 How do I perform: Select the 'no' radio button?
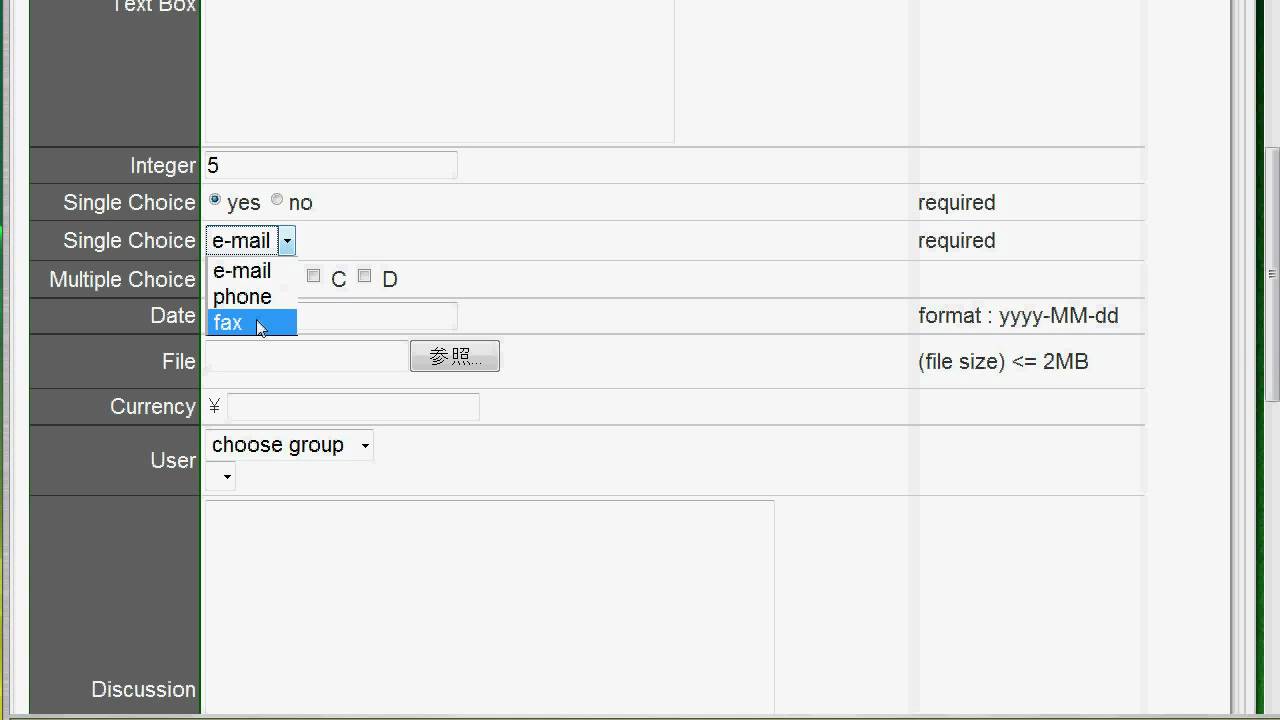[277, 200]
